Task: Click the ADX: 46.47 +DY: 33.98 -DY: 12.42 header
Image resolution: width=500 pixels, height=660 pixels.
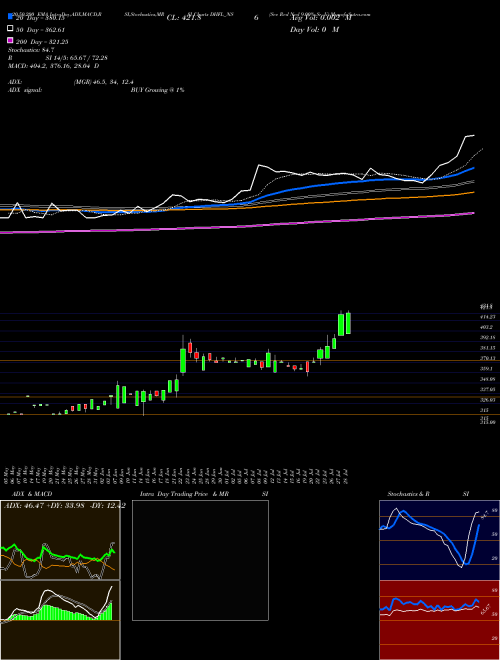Action: (x=64, y=506)
